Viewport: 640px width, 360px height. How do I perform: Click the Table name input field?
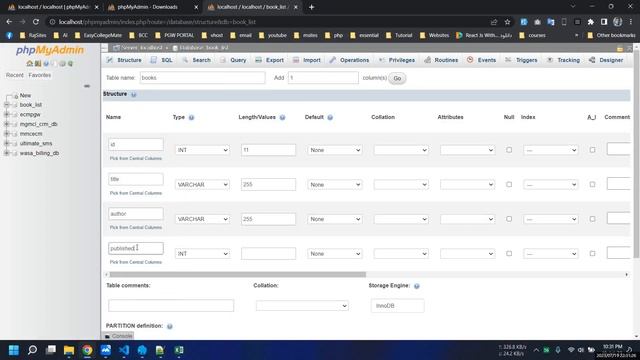click(x=202, y=78)
